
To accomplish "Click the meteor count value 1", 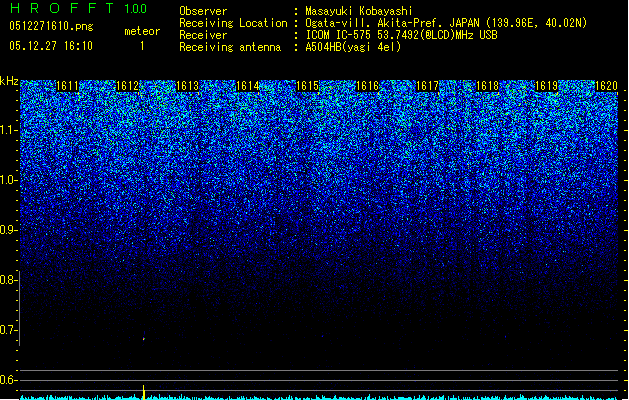I will click(142, 46).
